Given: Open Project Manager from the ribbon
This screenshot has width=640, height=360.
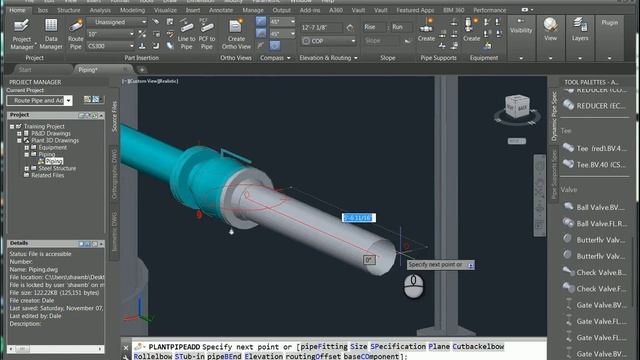Looking at the screenshot, I should click(22, 34).
